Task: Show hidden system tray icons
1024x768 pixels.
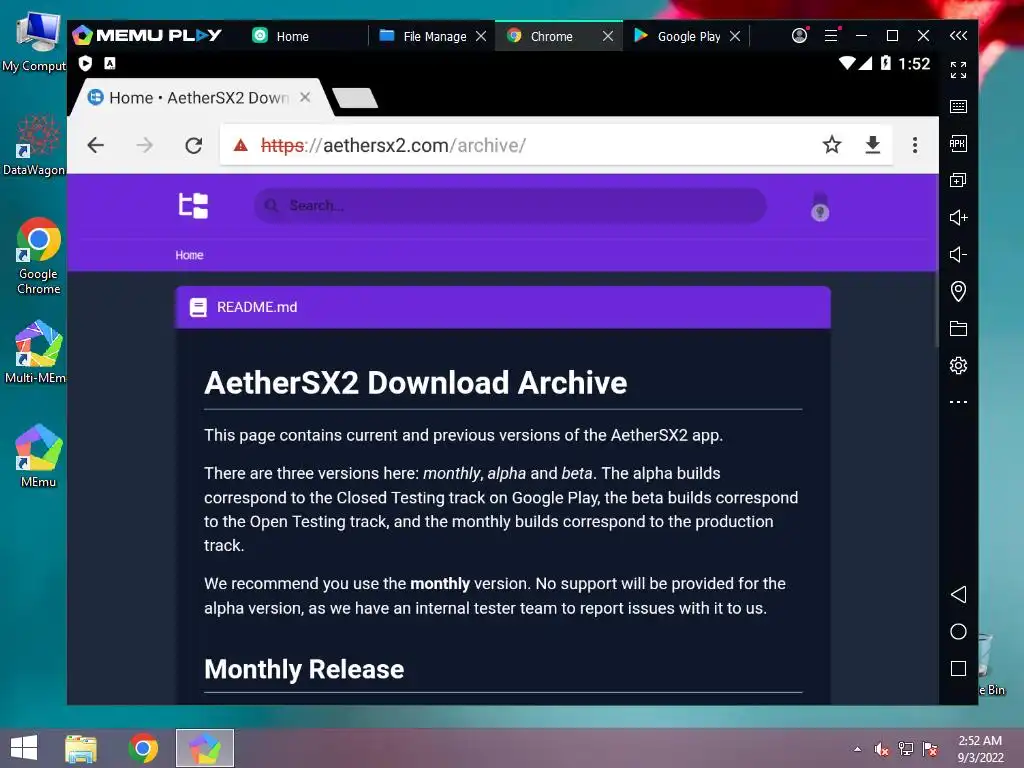Action: pyautogui.click(x=857, y=749)
